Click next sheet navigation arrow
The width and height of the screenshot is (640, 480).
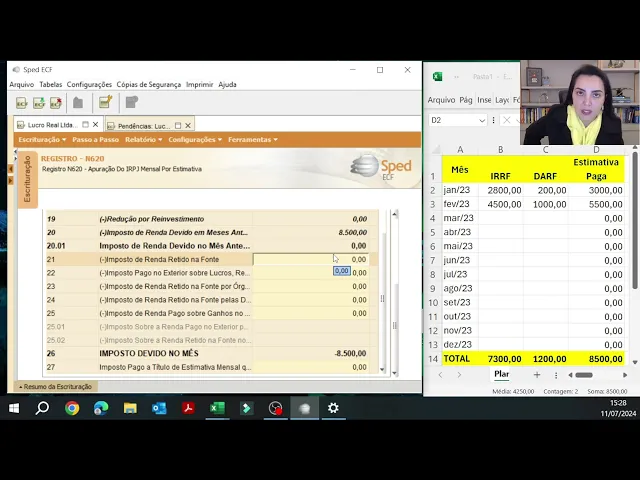(x=459, y=375)
